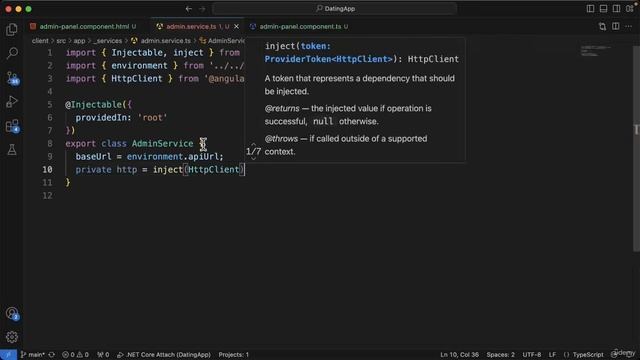Select 'AdminService' class breadcrumb segment
This screenshot has height=360, width=640.
coord(222,41)
